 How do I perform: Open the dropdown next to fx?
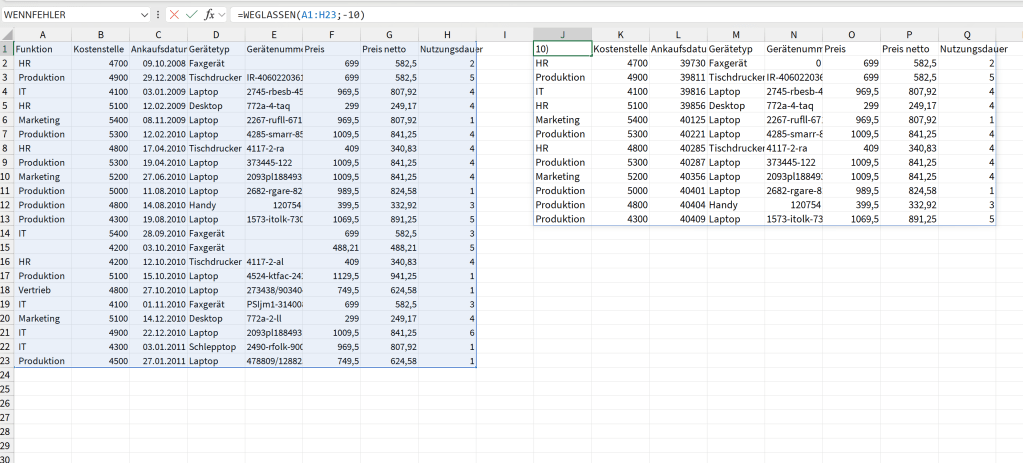222,15
